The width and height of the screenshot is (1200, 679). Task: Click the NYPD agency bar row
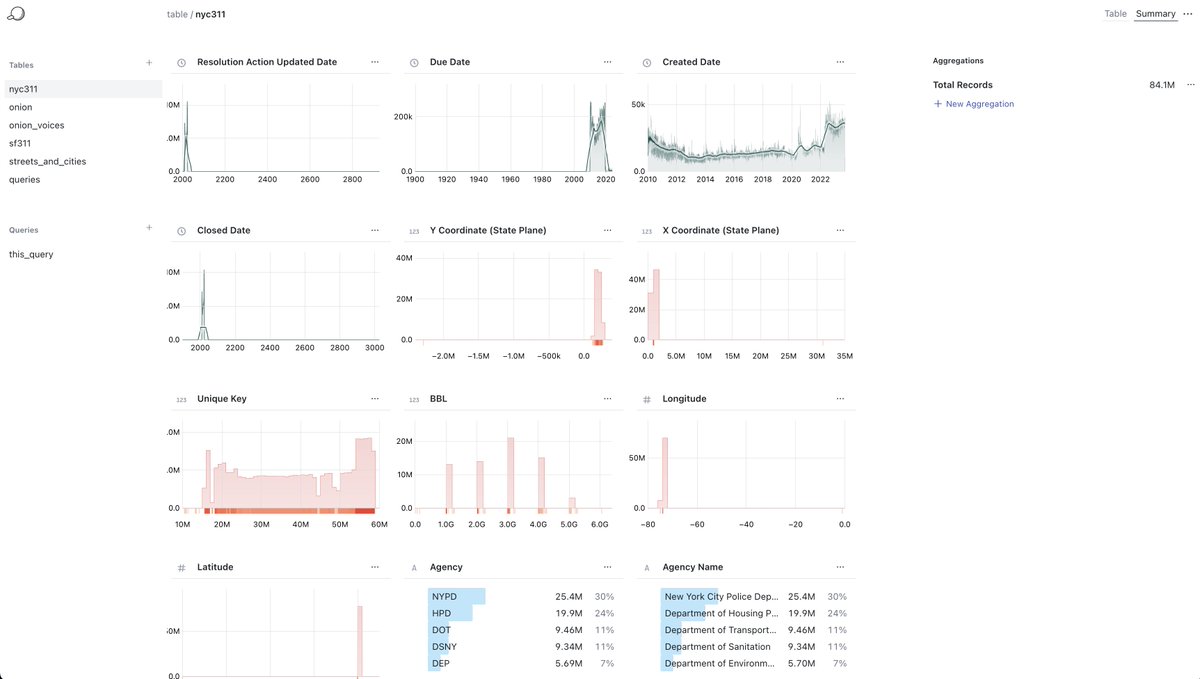tap(520, 597)
